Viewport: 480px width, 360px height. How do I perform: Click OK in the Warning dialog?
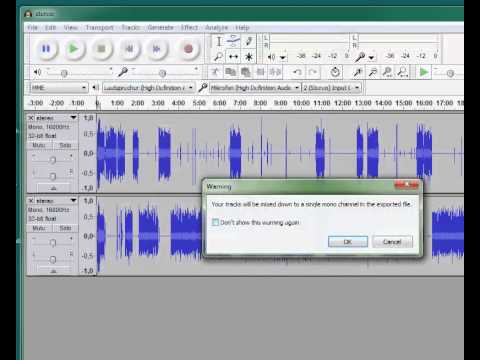pyautogui.click(x=348, y=242)
